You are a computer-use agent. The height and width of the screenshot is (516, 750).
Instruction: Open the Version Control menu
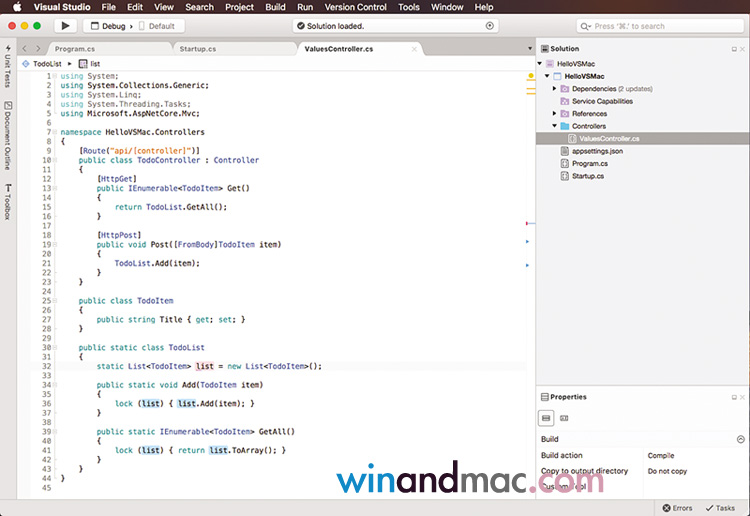[355, 7]
